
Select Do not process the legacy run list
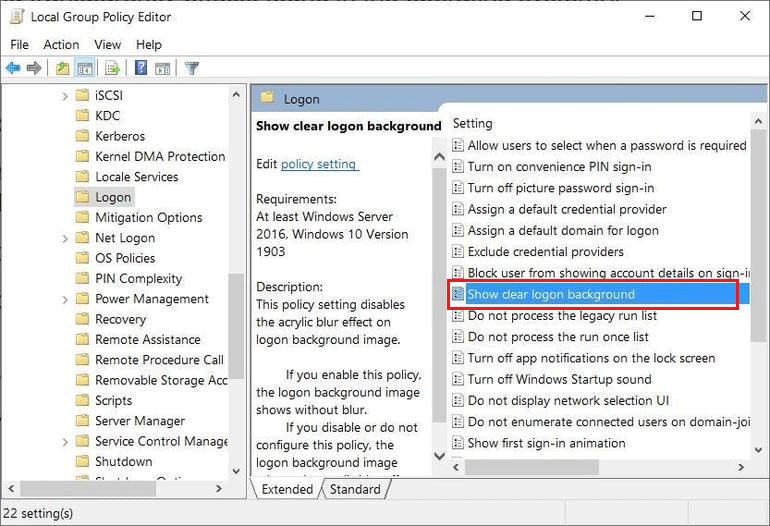click(x=562, y=315)
